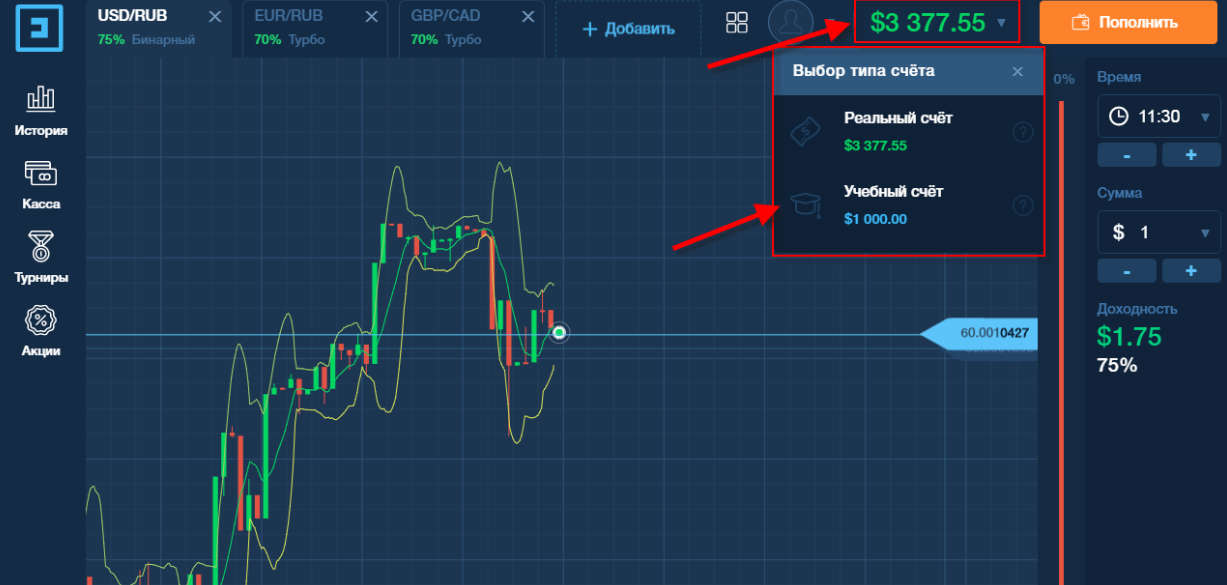This screenshot has height=585, width=1227.
Task: Switch to the USD/RUB tab
Action: pyautogui.click(x=146, y=27)
